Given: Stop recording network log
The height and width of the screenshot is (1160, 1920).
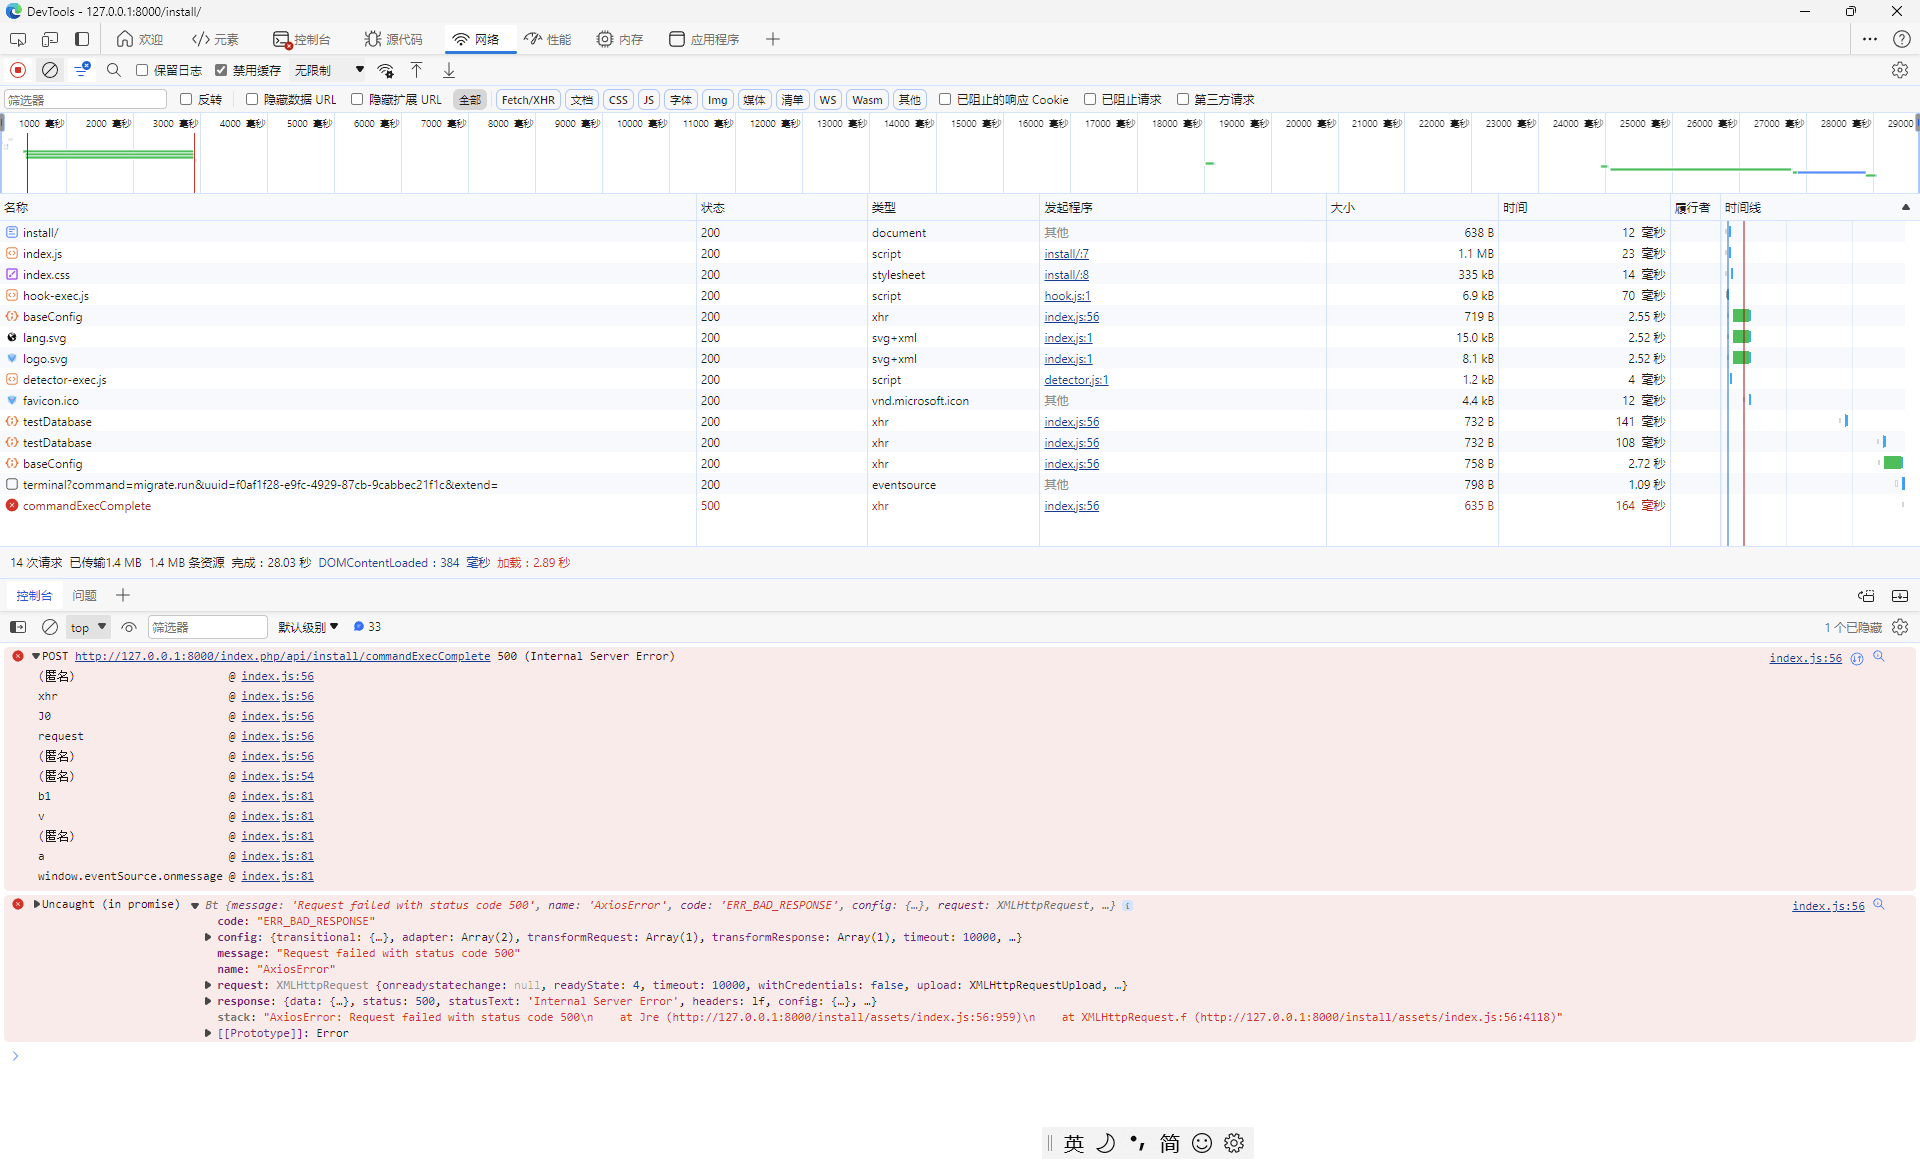Looking at the screenshot, I should (x=18, y=70).
